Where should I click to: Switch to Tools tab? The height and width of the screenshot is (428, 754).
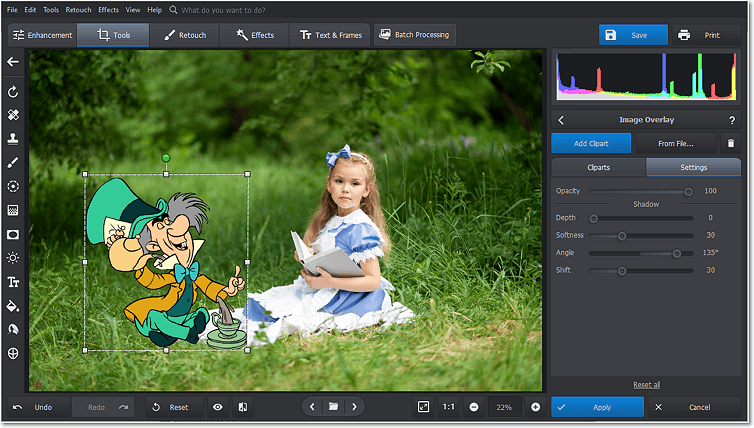113,35
